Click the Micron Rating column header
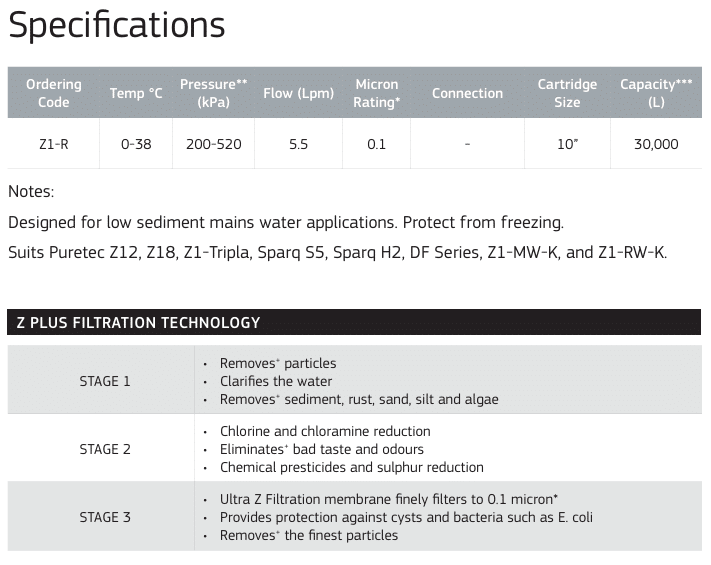Viewport: 711px width, 565px height. (x=377, y=93)
